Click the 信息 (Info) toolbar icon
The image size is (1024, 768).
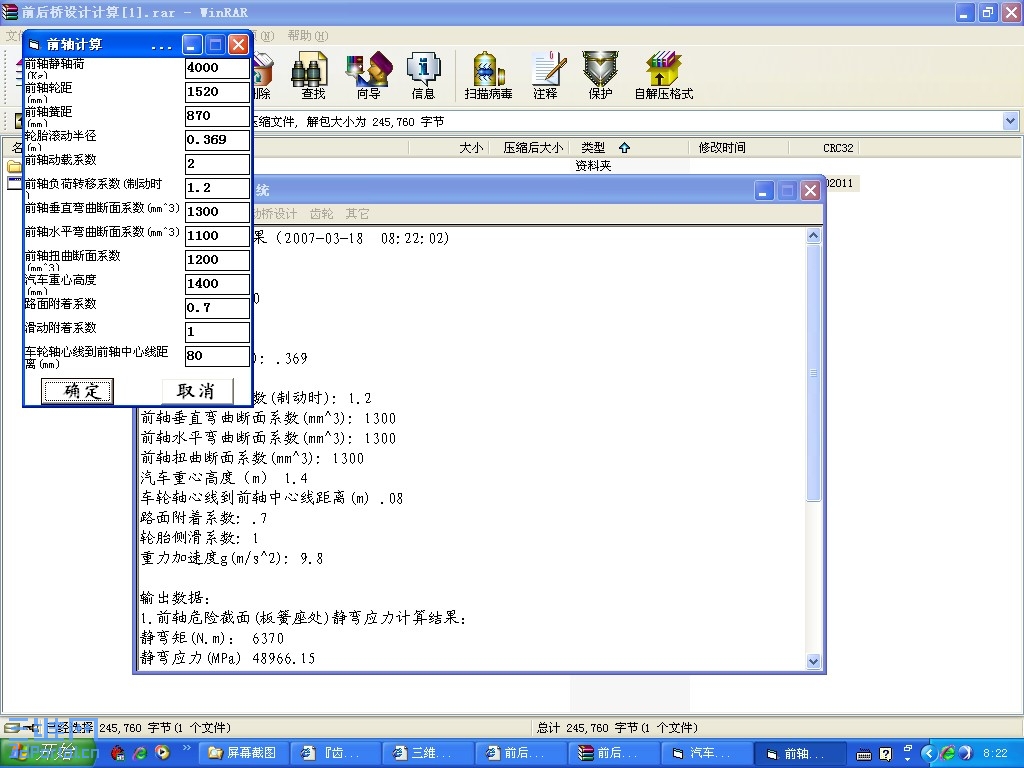point(423,74)
